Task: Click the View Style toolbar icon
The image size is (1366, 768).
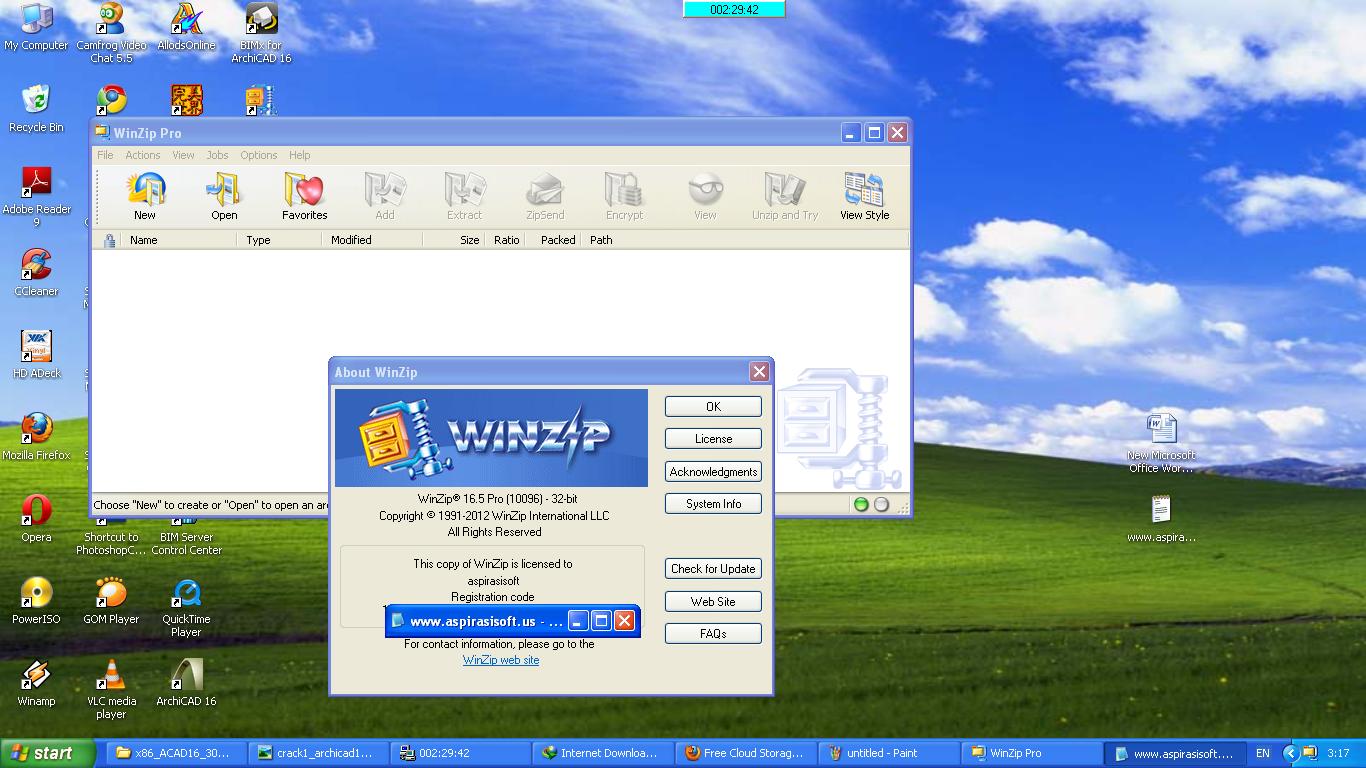Action: [864, 196]
